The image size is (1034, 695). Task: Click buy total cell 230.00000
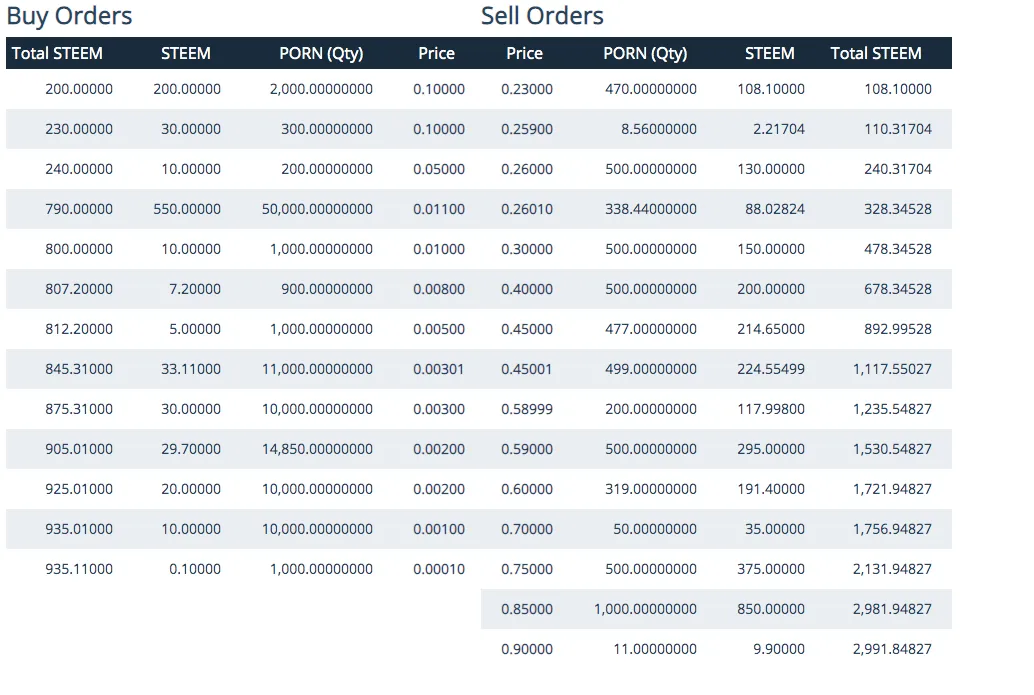click(79, 129)
